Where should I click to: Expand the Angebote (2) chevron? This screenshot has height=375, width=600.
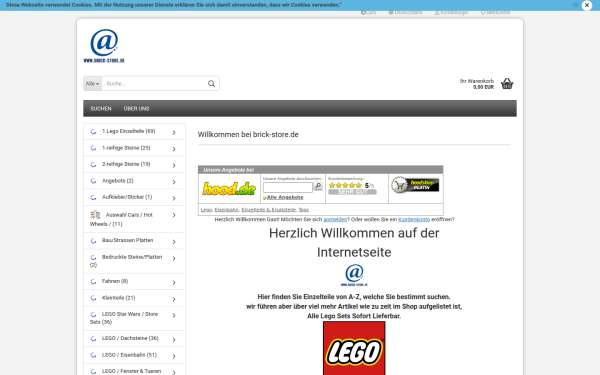[174, 182]
